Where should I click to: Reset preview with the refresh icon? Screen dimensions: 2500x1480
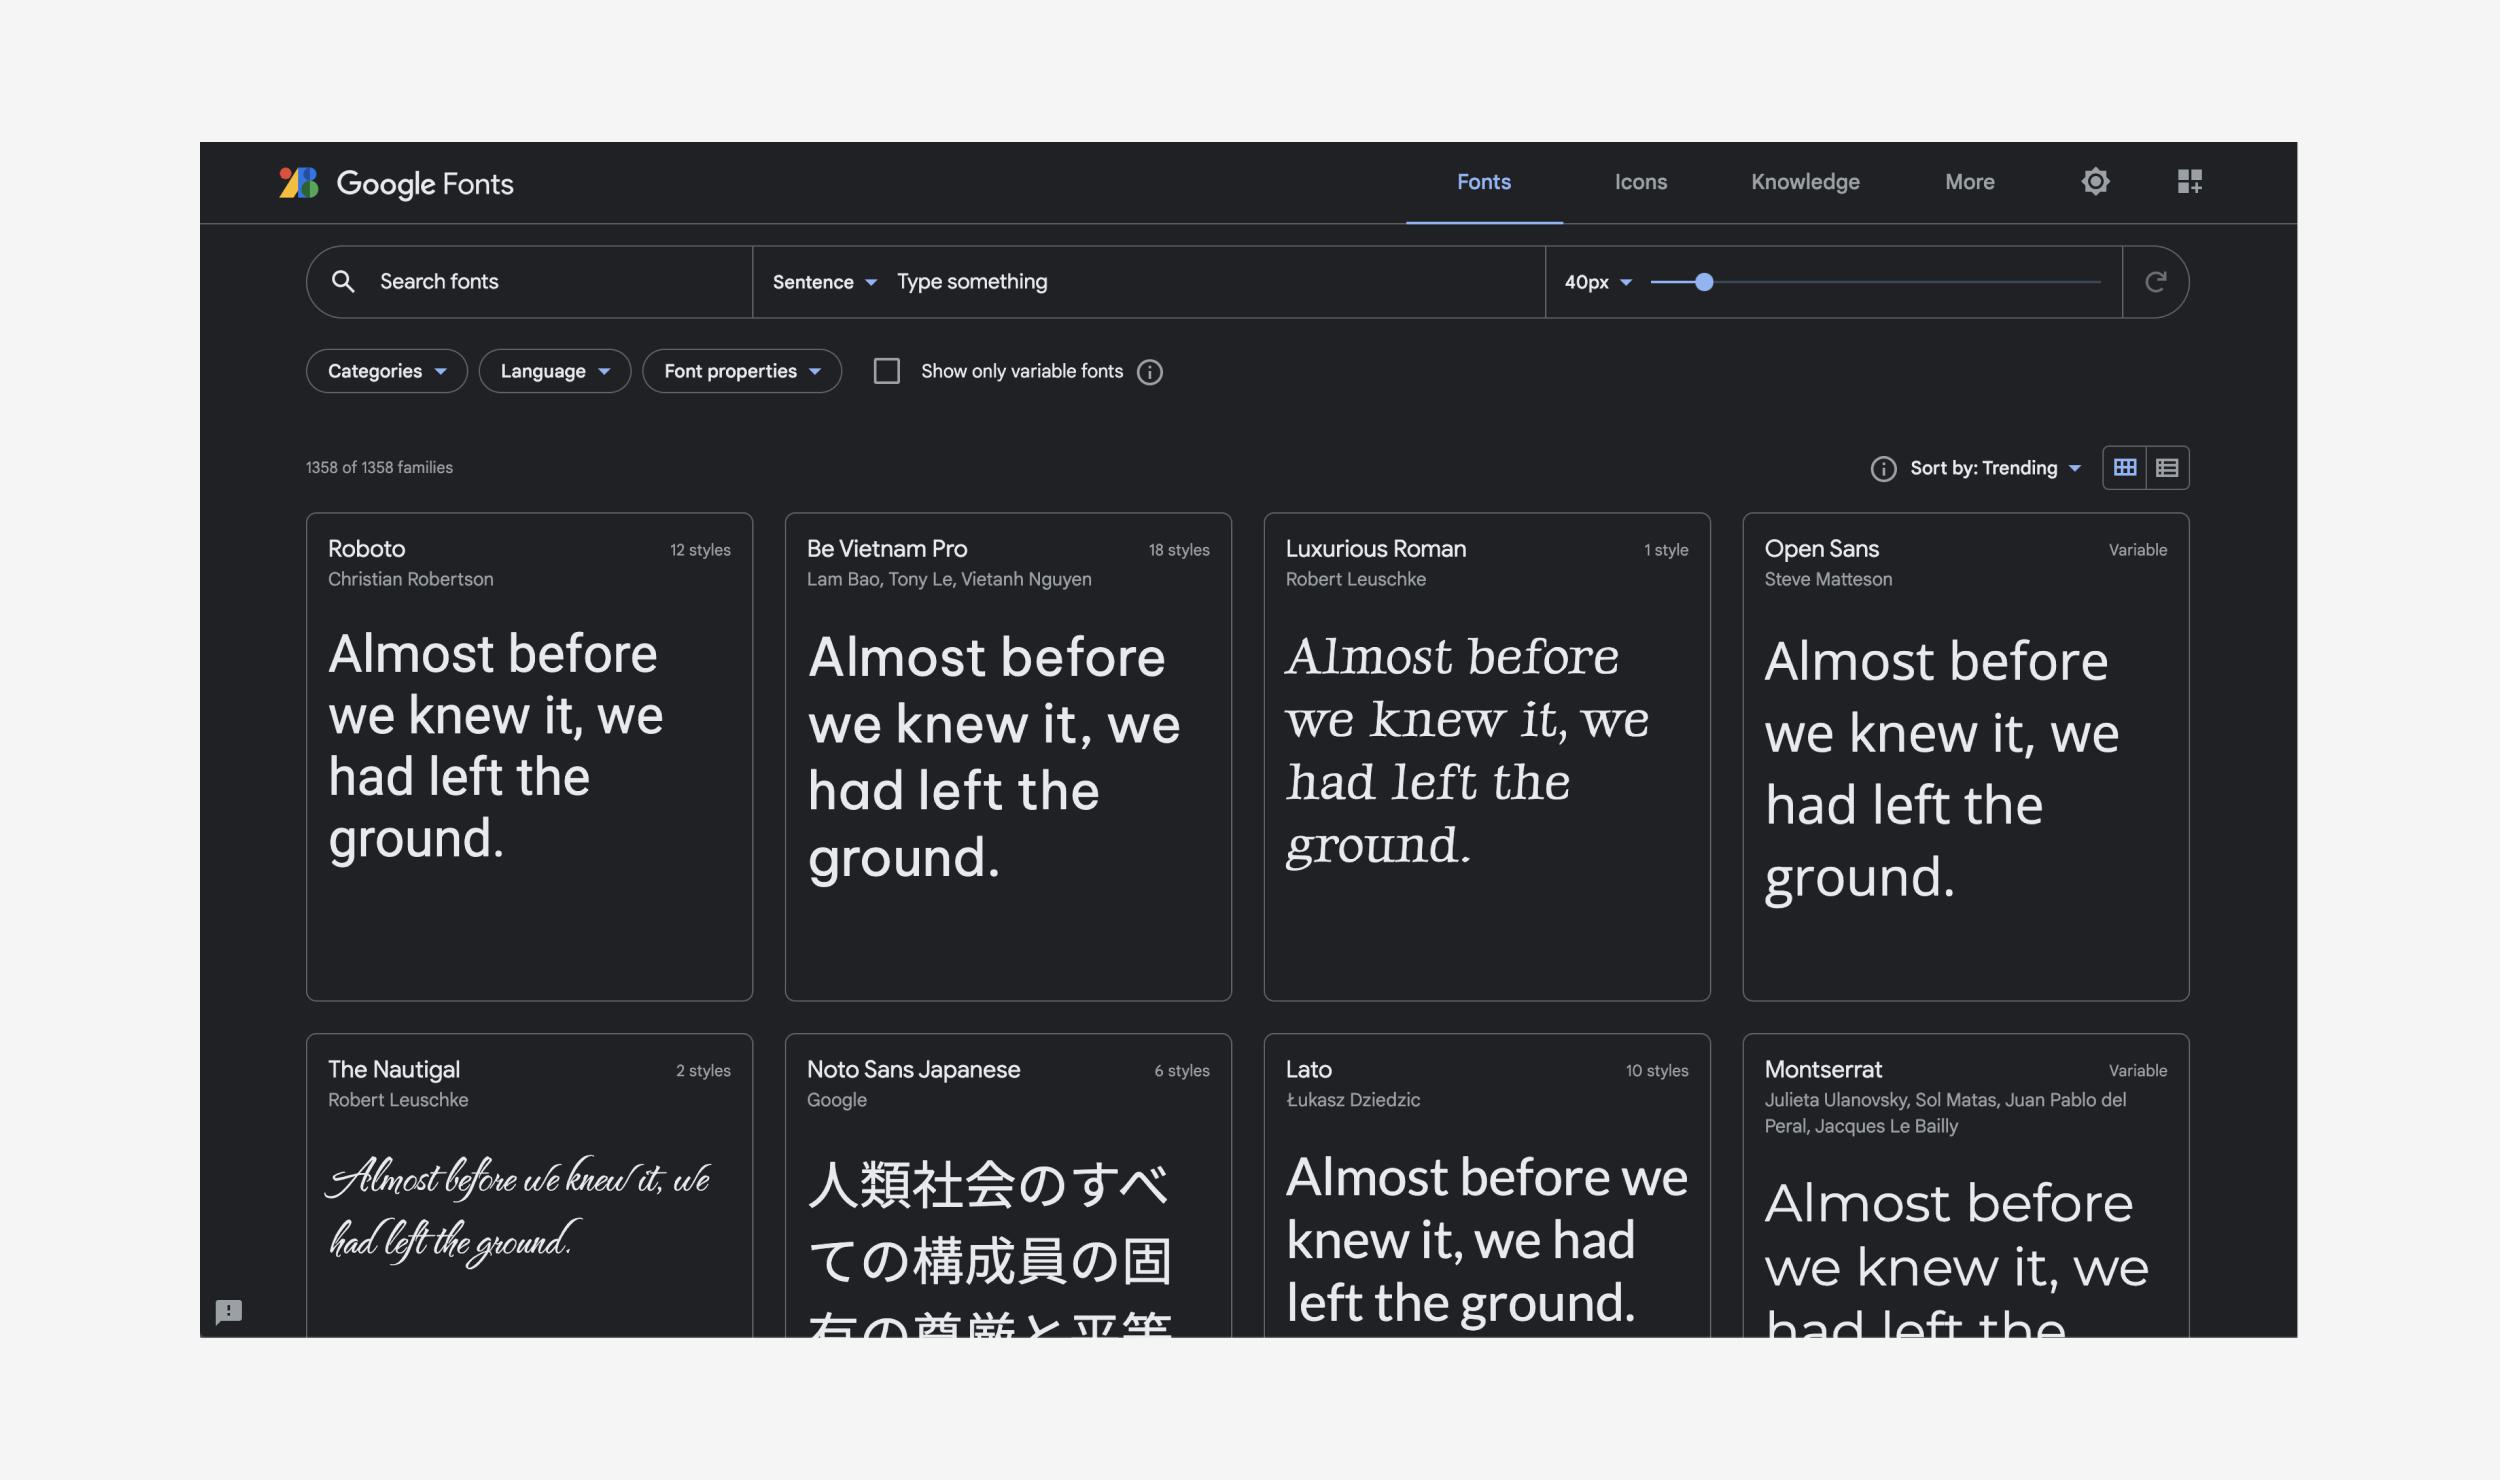2156,282
